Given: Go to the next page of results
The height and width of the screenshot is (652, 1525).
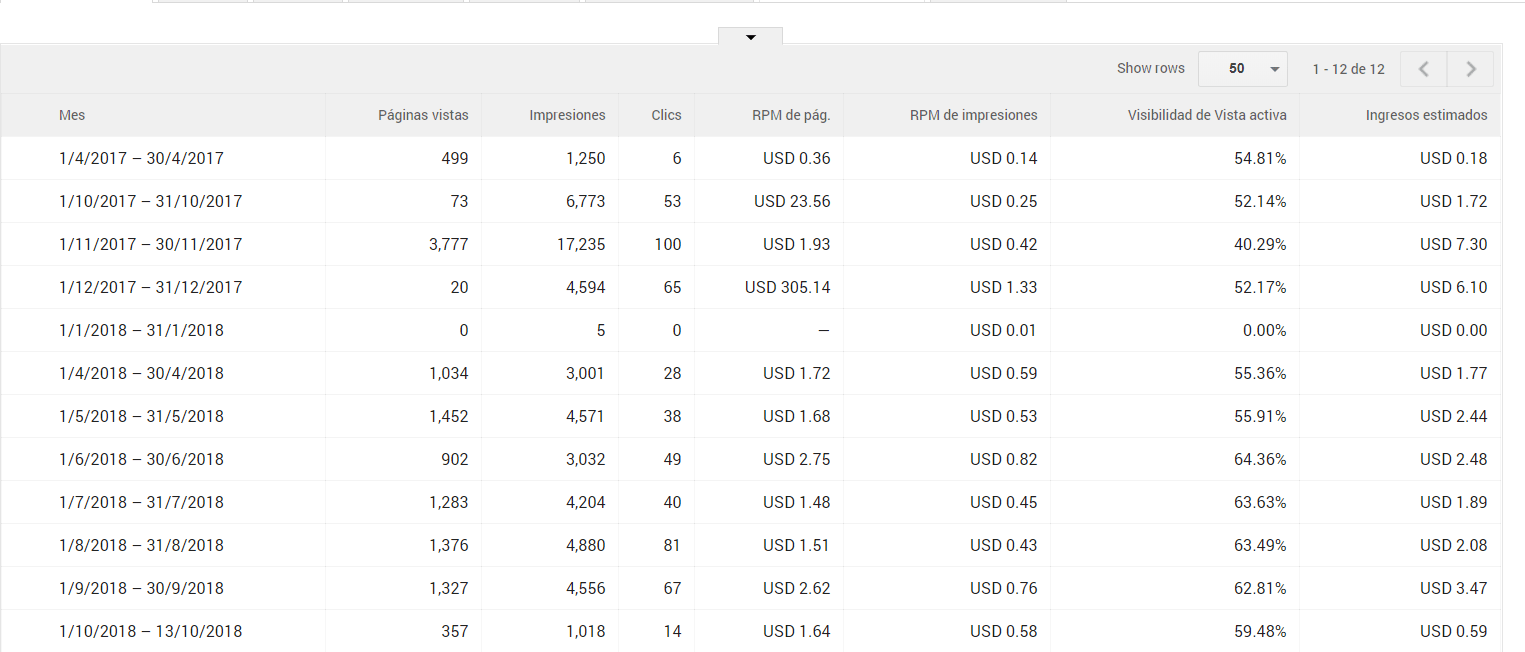Looking at the screenshot, I should [1471, 69].
